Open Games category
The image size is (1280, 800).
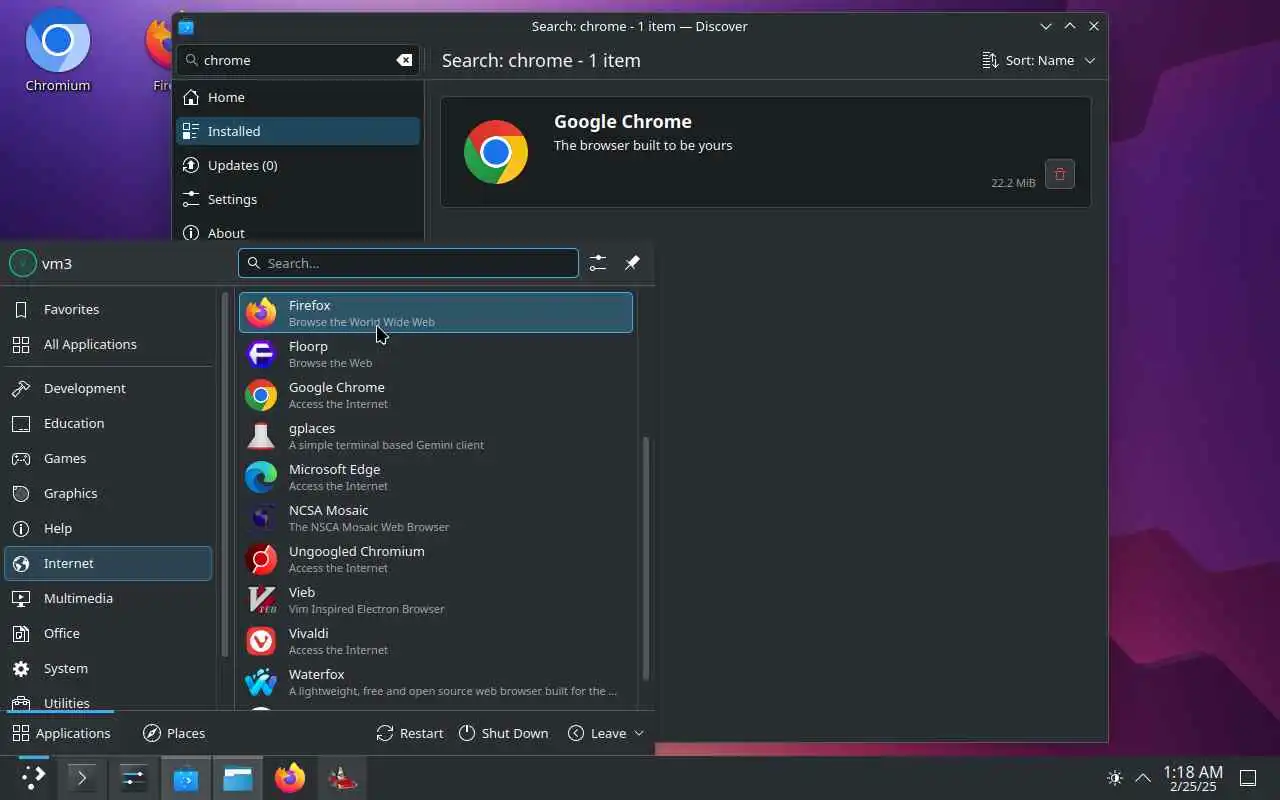[x=108, y=458]
